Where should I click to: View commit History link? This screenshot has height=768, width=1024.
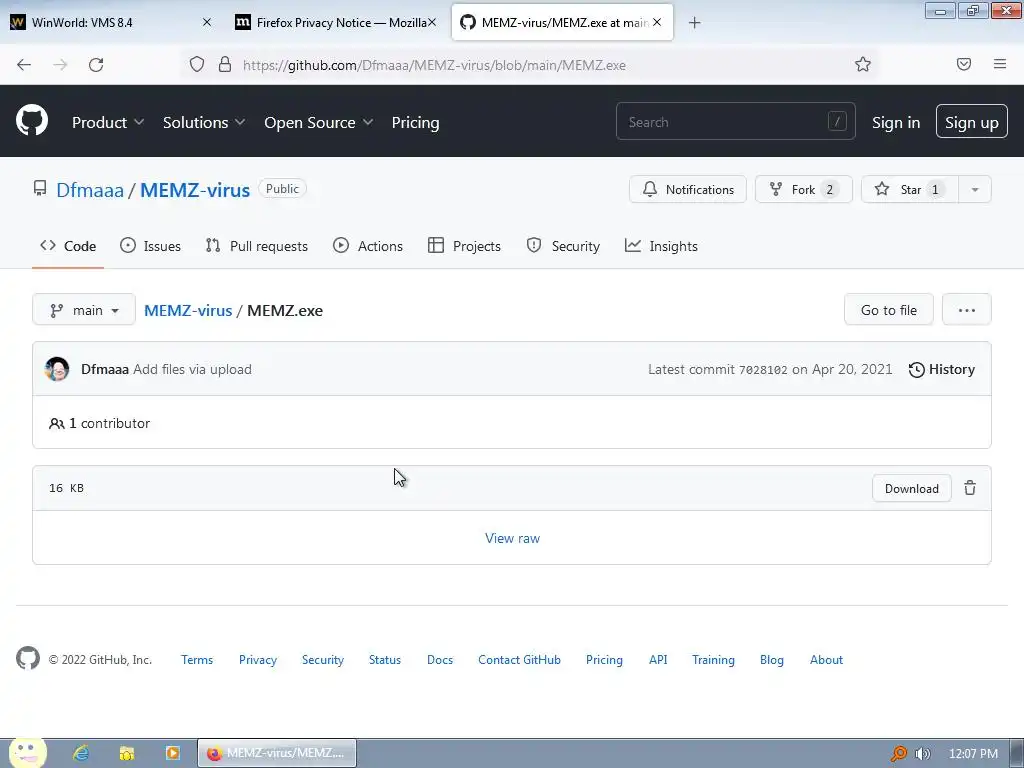[941, 369]
